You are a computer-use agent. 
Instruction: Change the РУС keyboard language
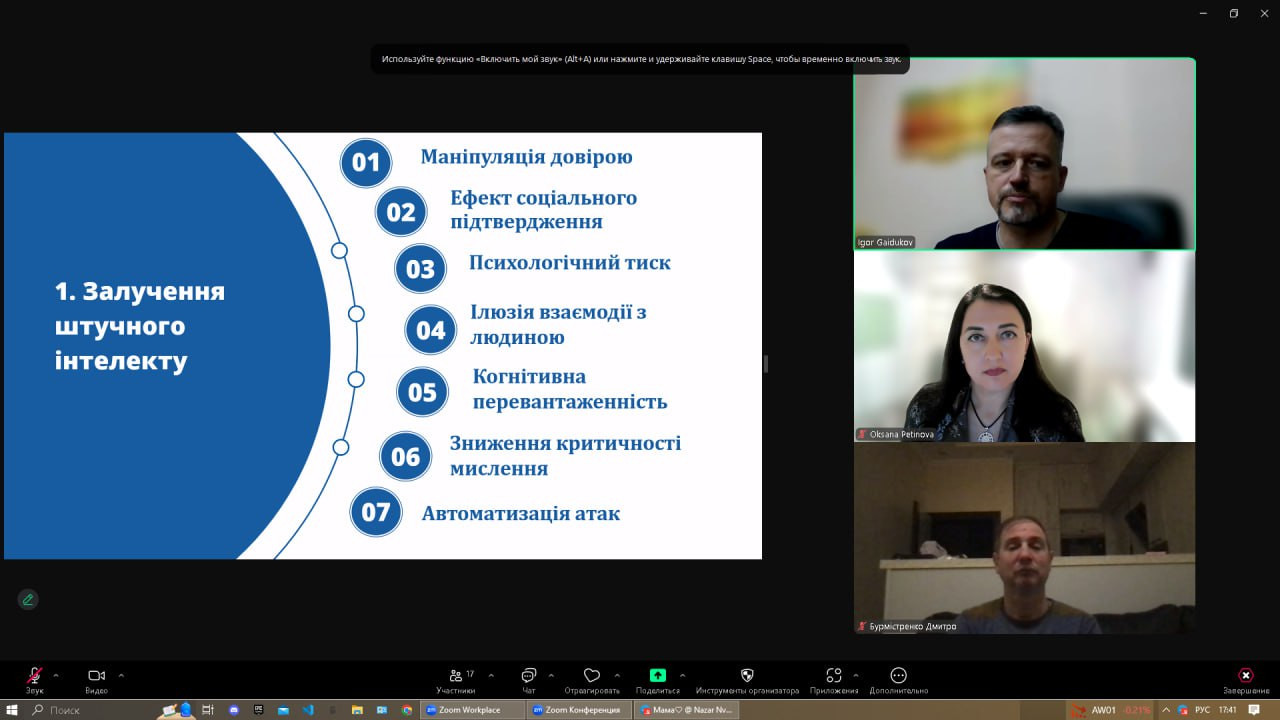1202,710
